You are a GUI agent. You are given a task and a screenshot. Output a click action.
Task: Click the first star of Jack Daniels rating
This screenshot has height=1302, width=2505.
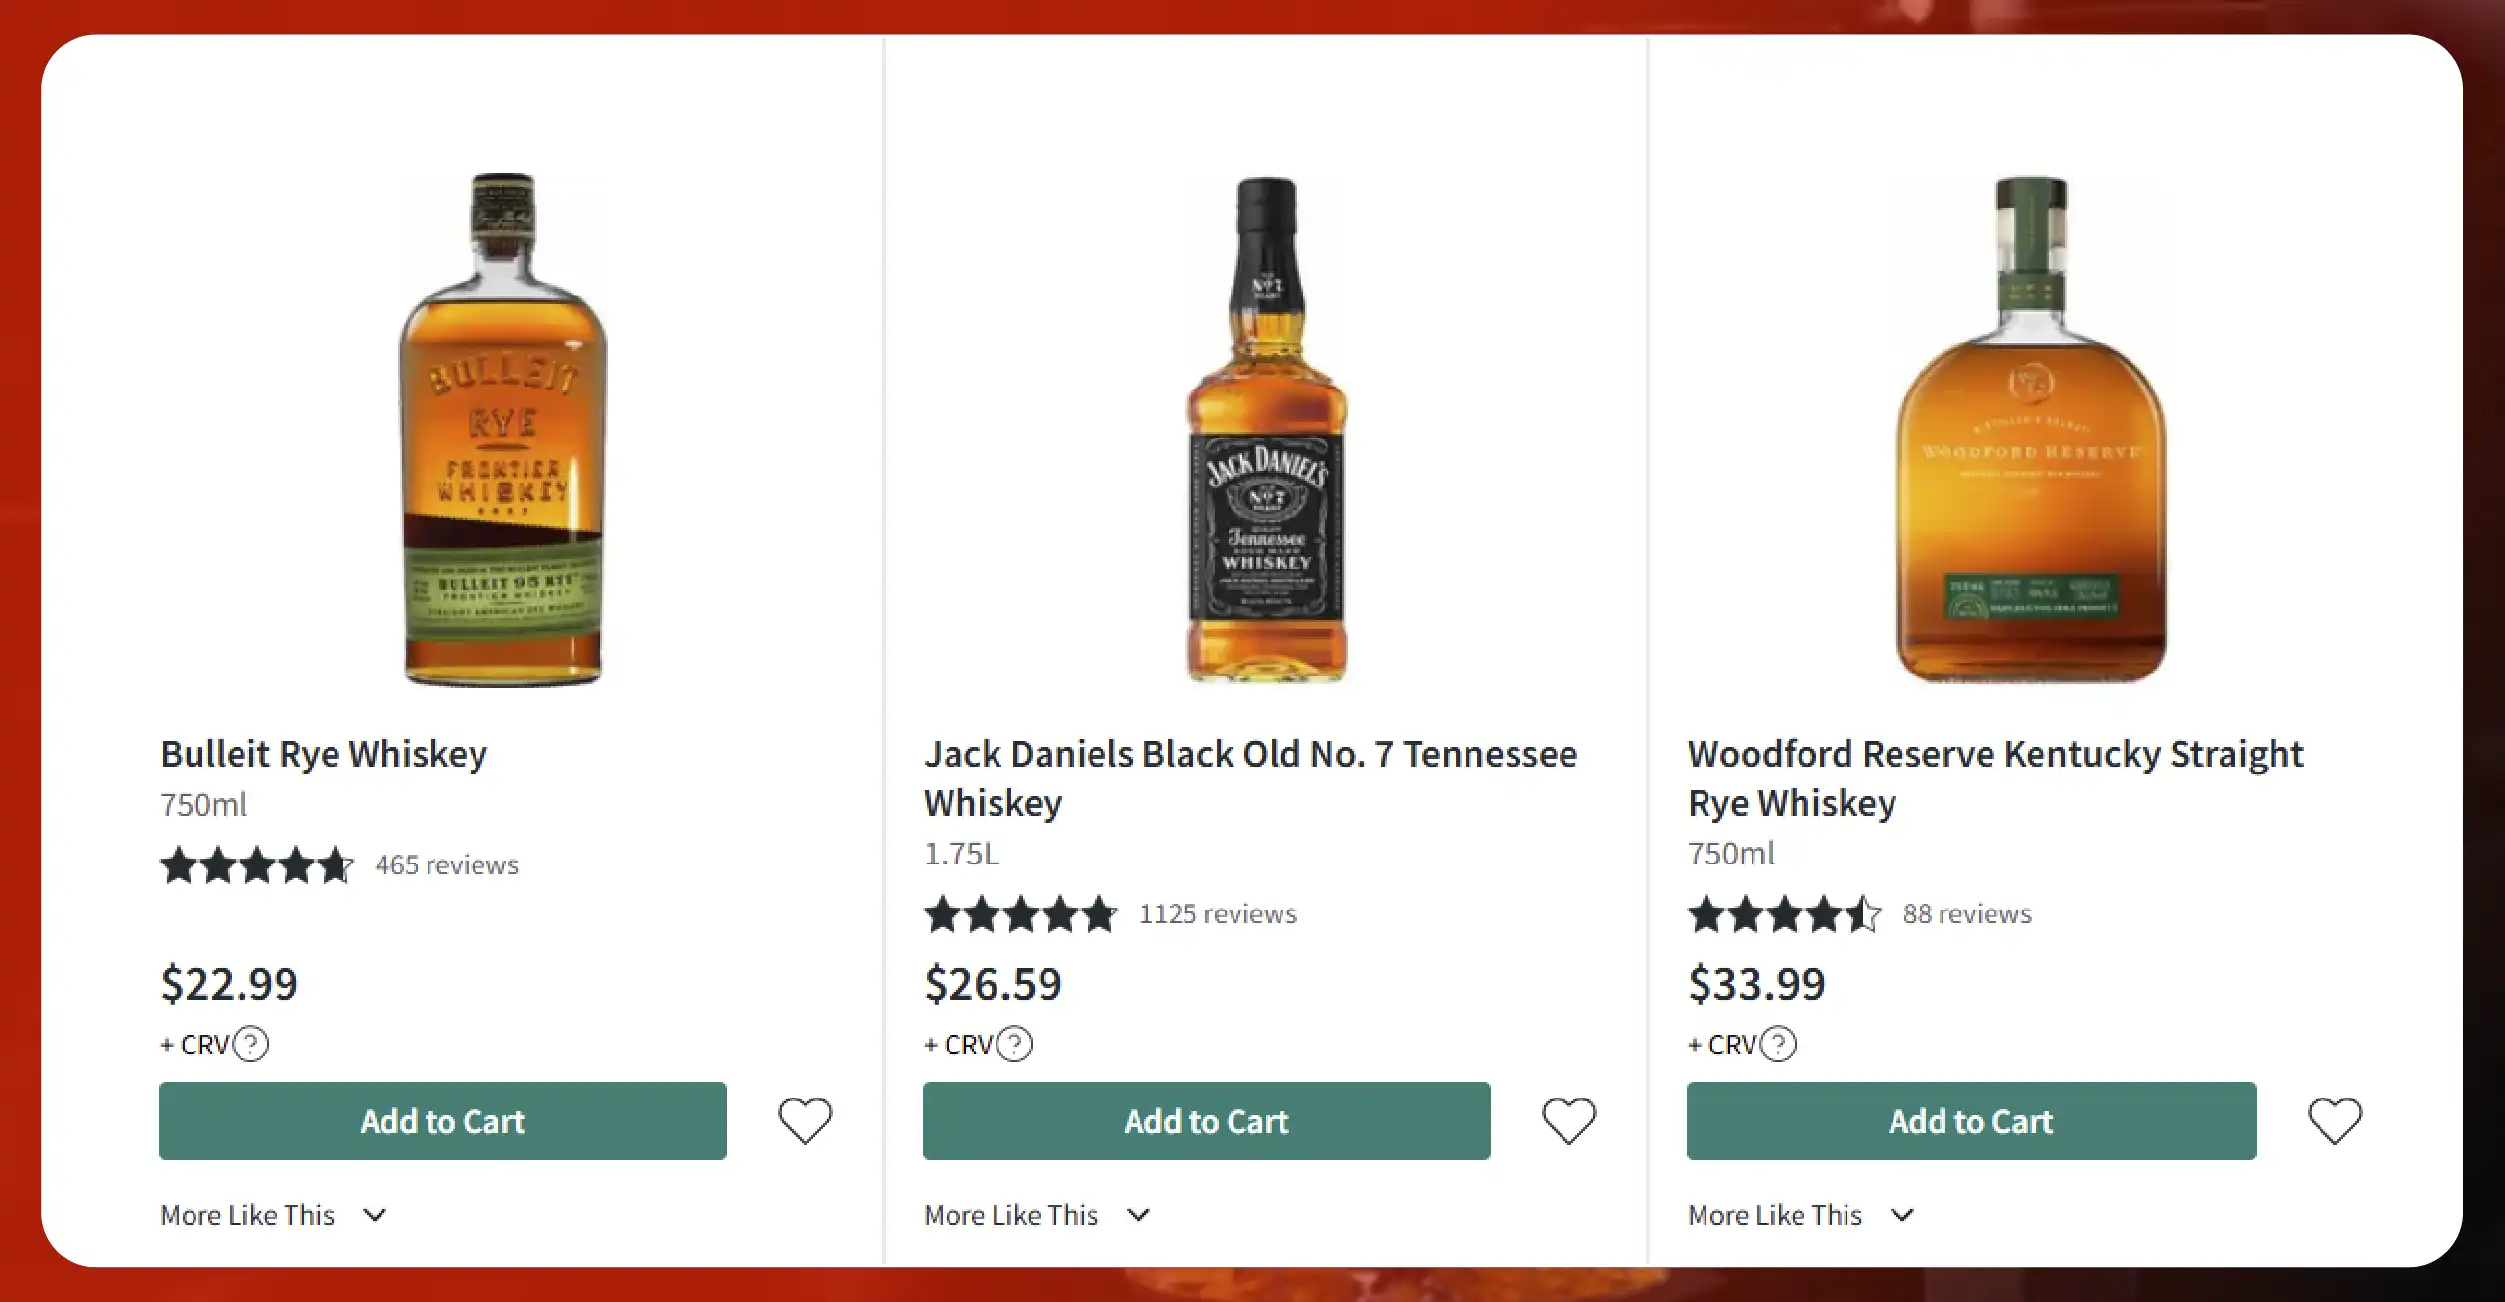point(942,913)
